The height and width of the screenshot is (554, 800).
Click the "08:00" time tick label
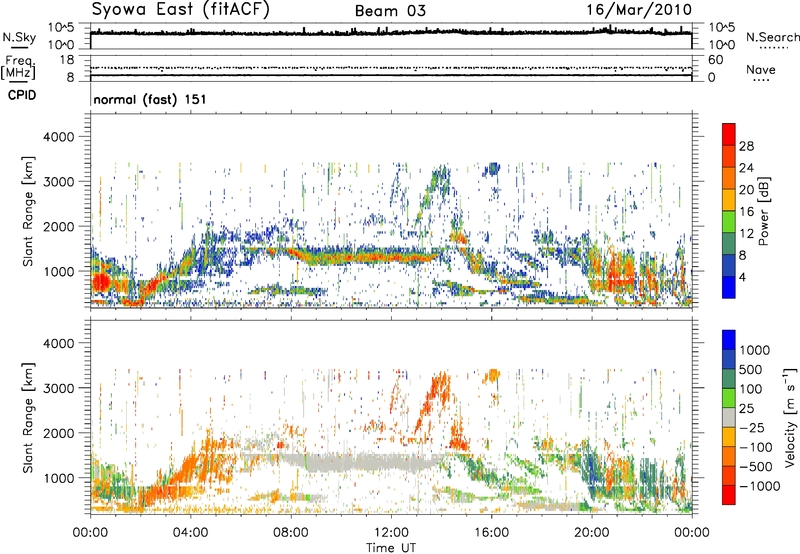[291, 533]
